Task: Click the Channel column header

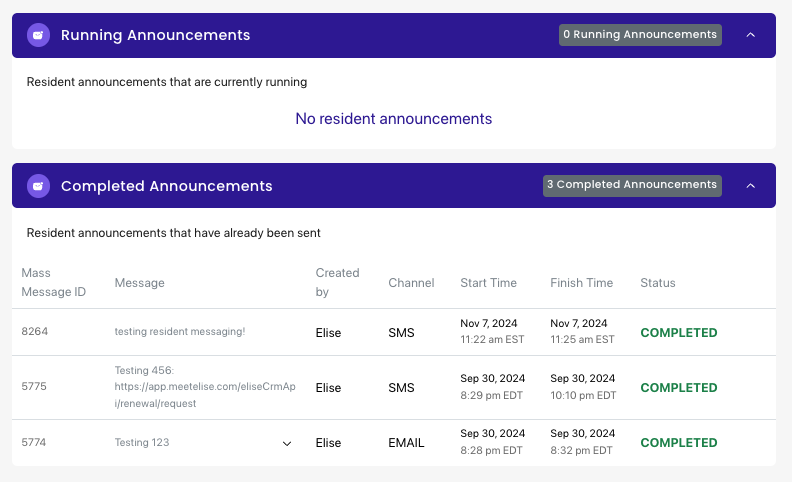Action: (411, 283)
